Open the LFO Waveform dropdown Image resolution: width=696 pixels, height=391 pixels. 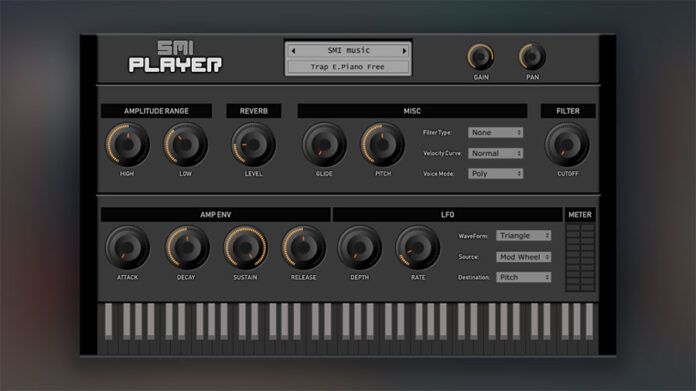point(524,236)
